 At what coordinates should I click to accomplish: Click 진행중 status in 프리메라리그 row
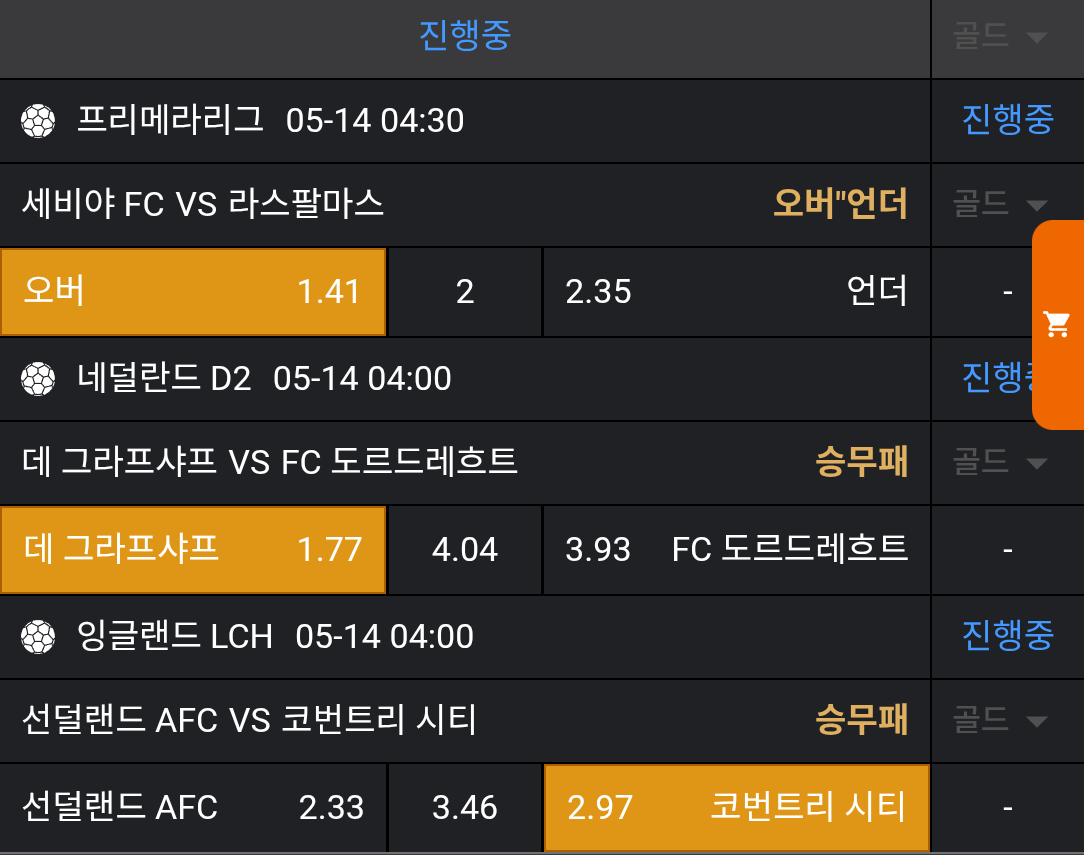click(1007, 120)
